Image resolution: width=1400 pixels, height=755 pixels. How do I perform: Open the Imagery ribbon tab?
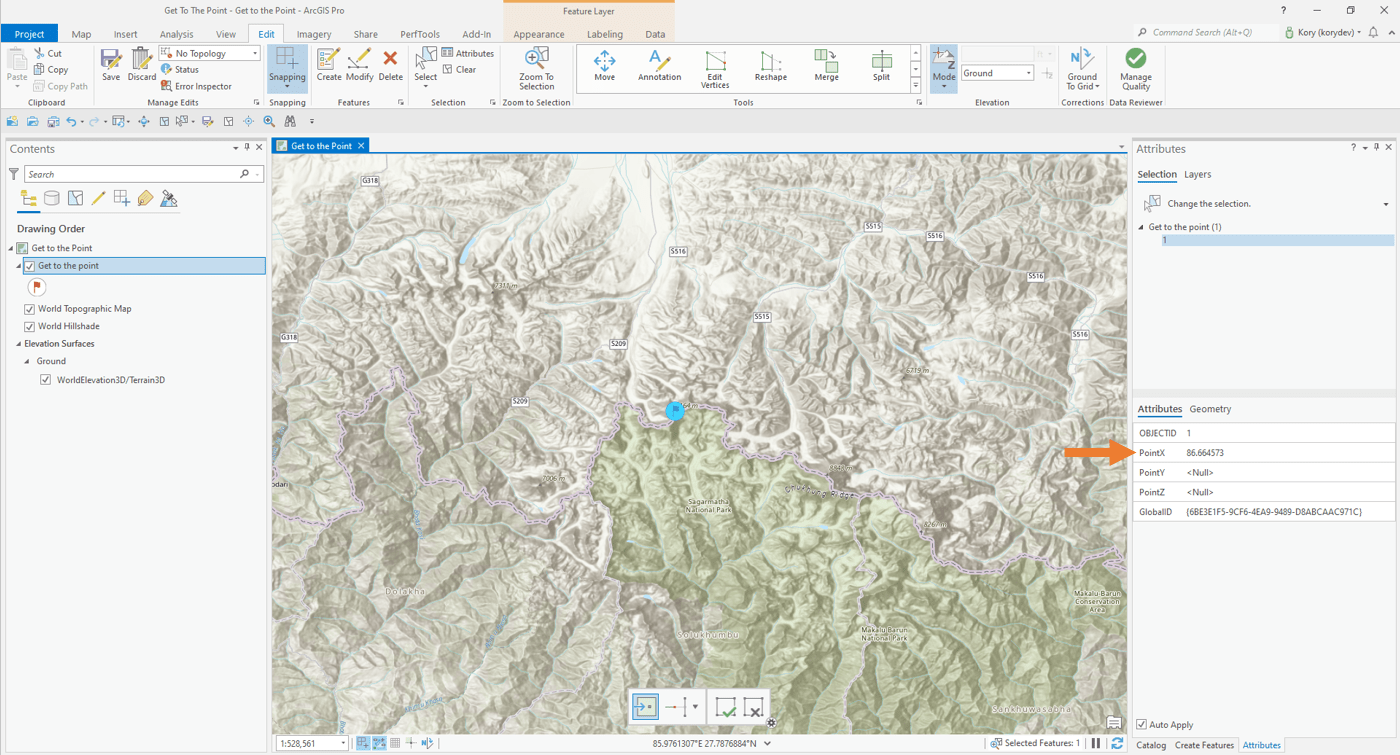[x=313, y=34]
